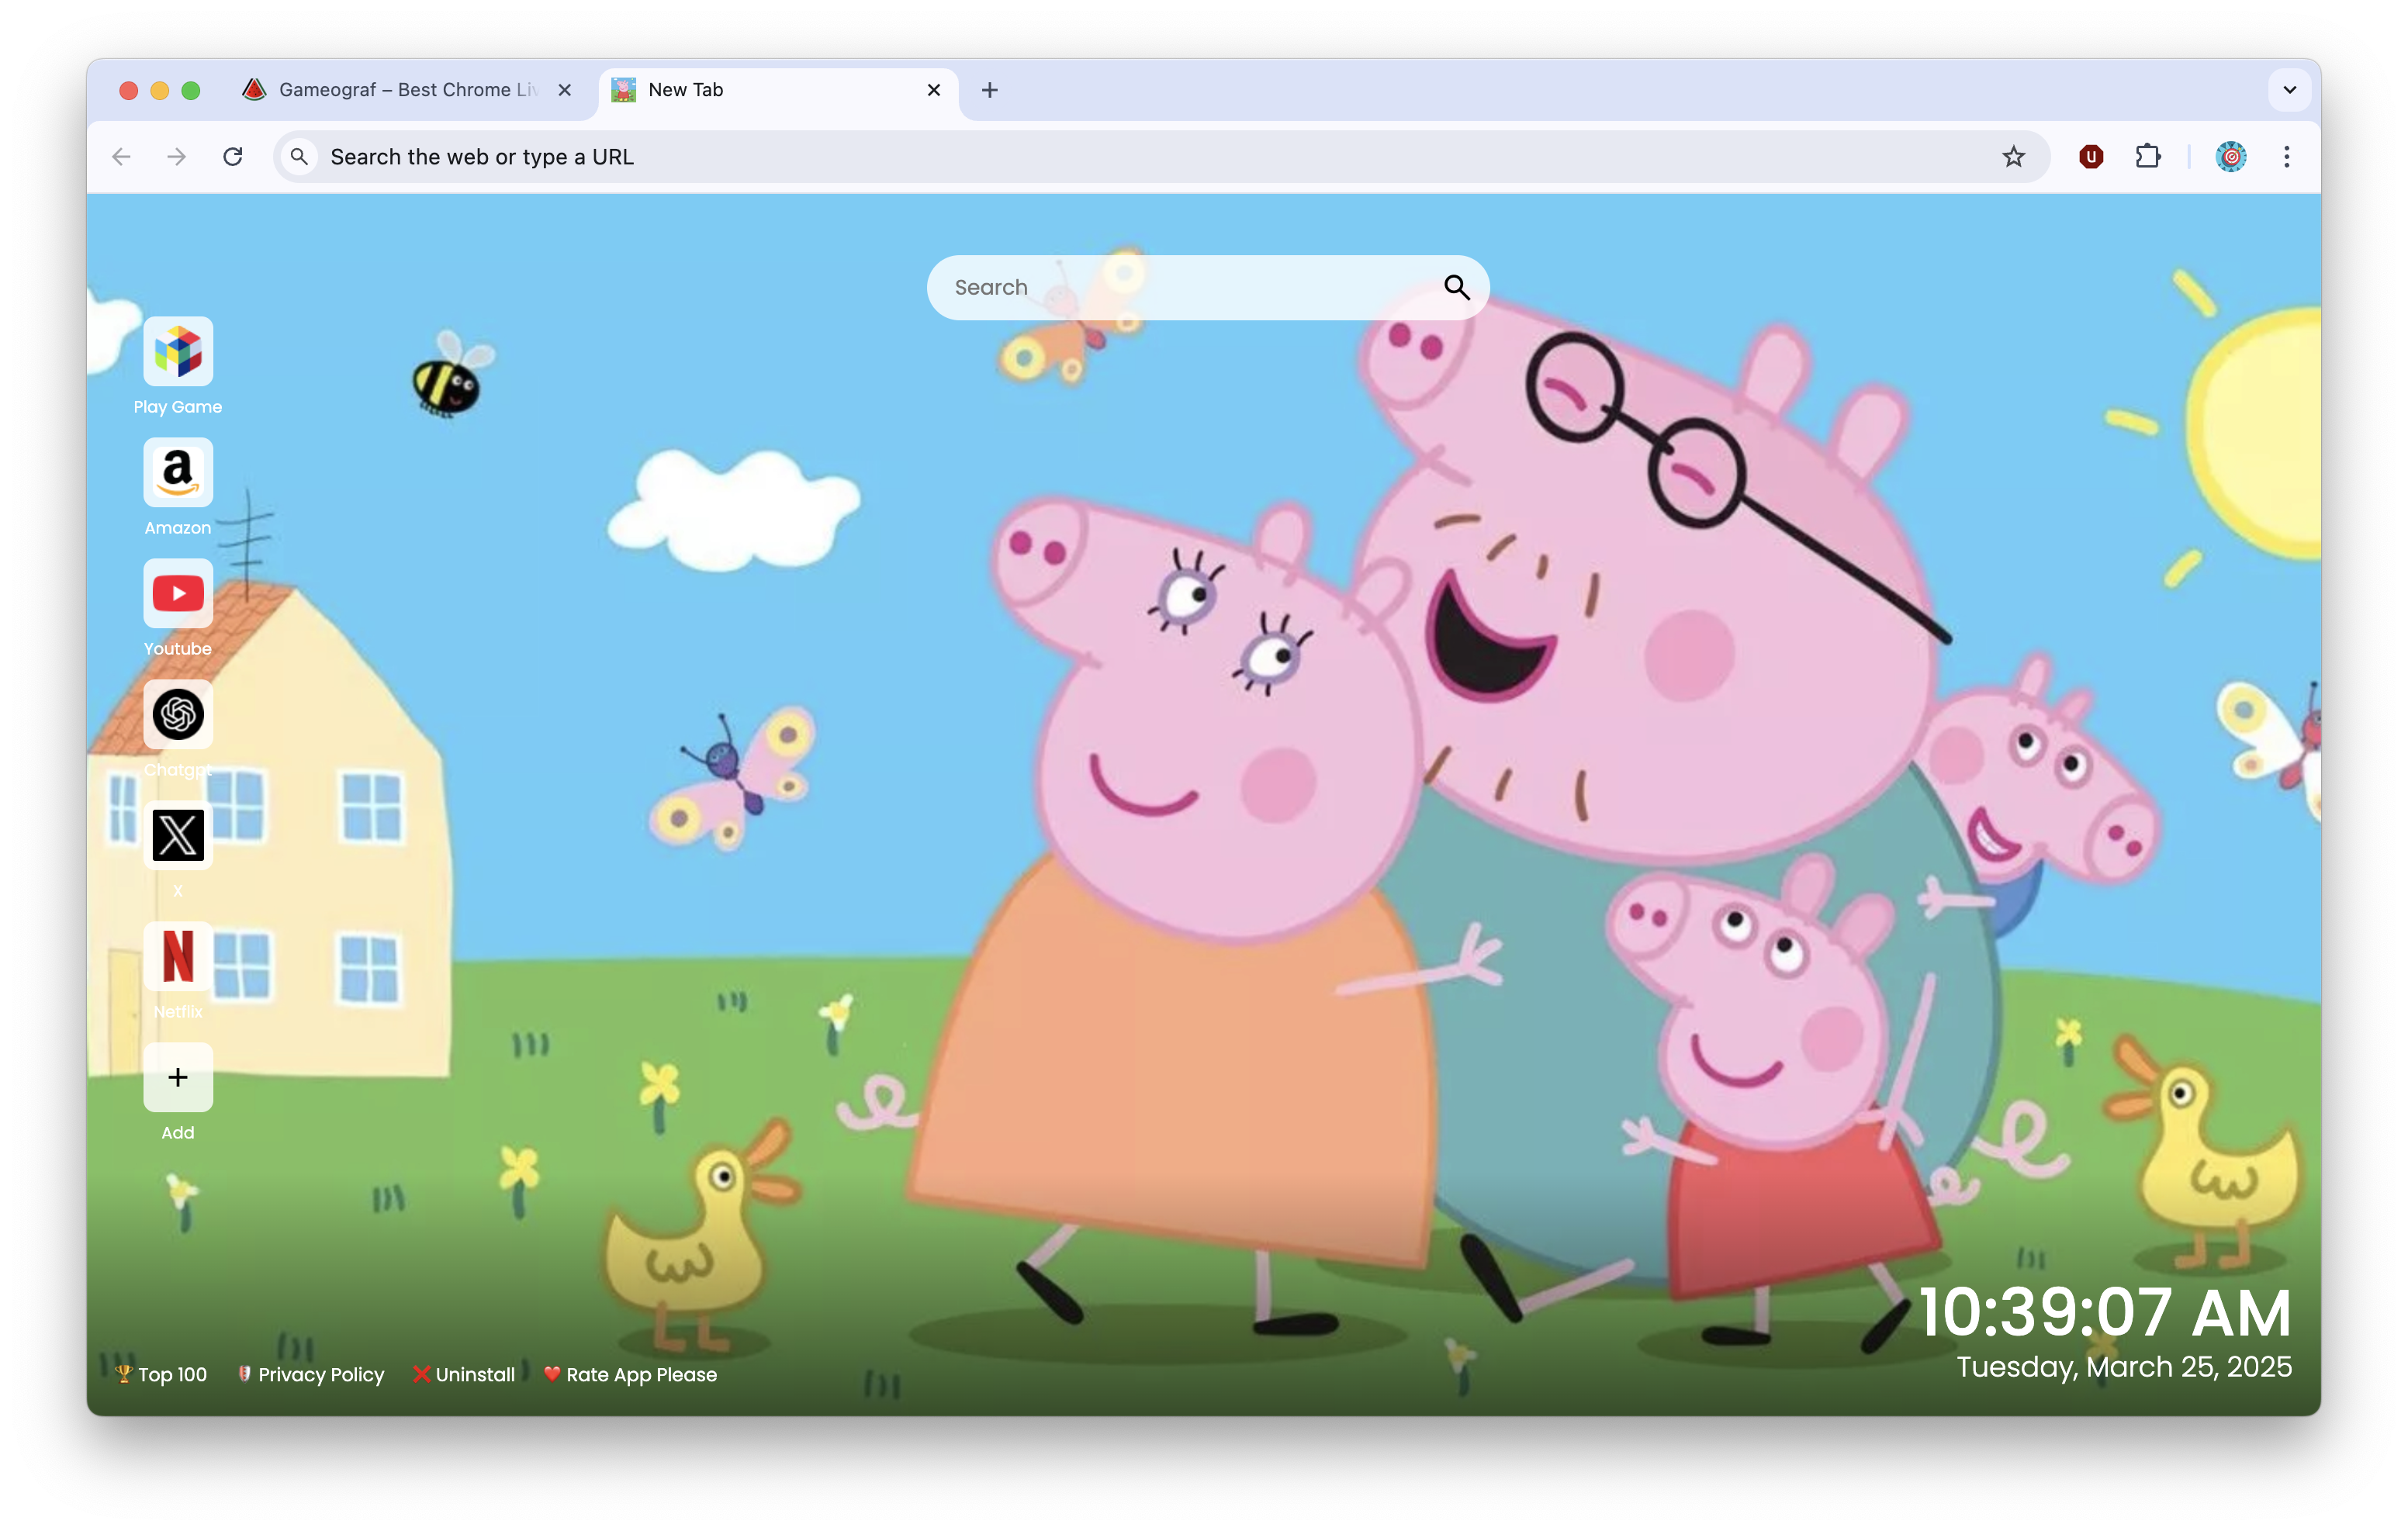The height and width of the screenshot is (1531, 2408).
Task: Open the Top 100 link
Action: (x=161, y=1375)
